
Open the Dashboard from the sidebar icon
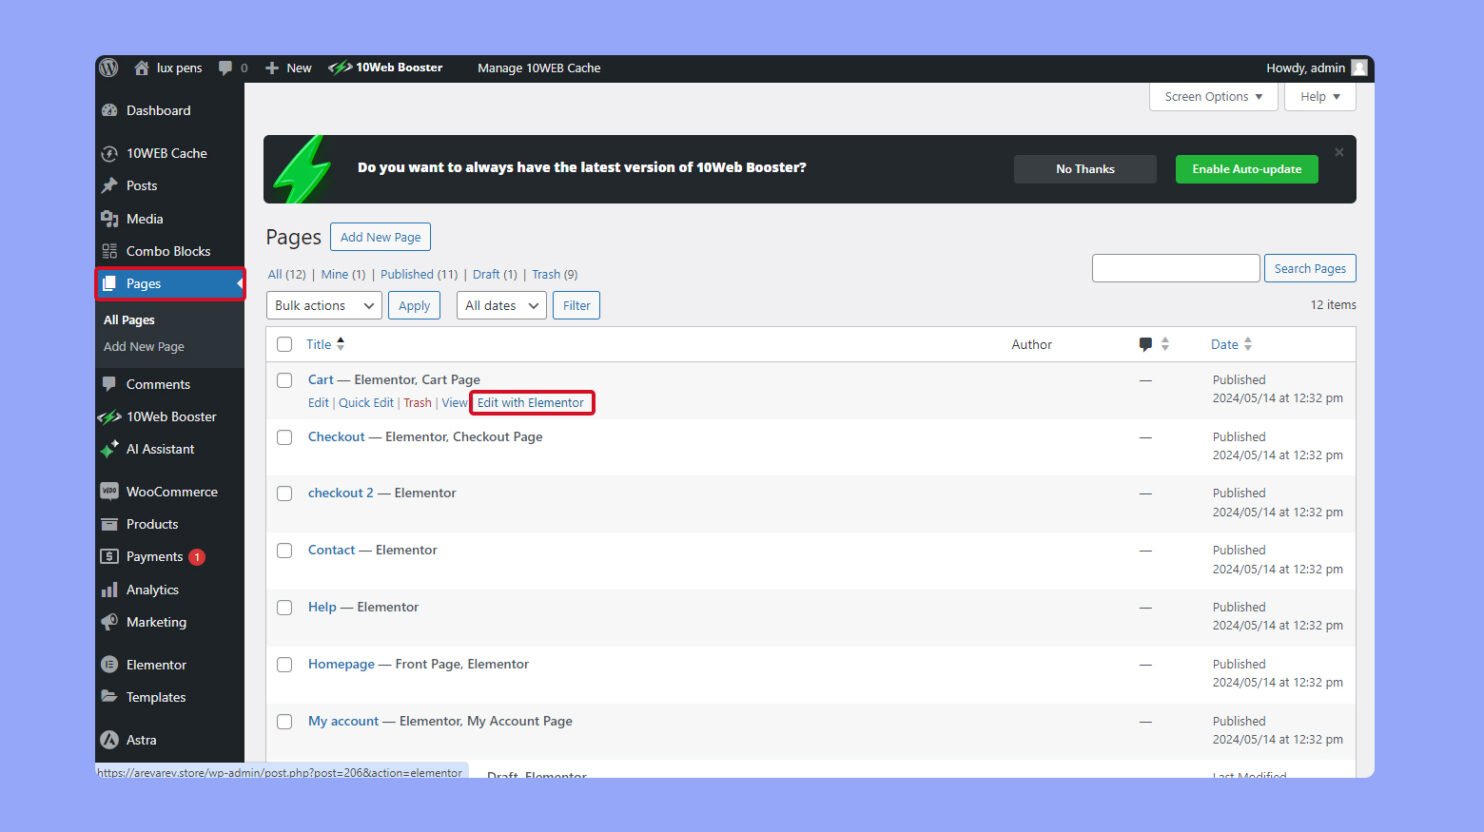(110, 110)
